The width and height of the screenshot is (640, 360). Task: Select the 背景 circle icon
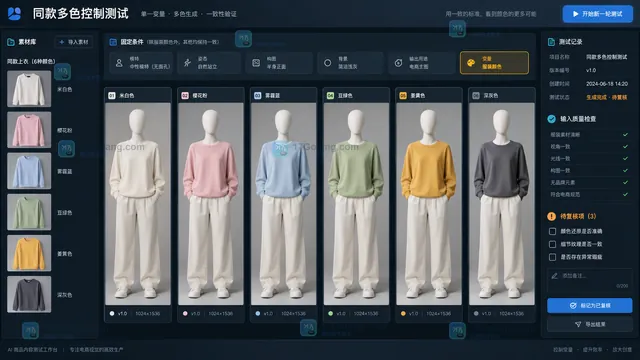point(327,63)
